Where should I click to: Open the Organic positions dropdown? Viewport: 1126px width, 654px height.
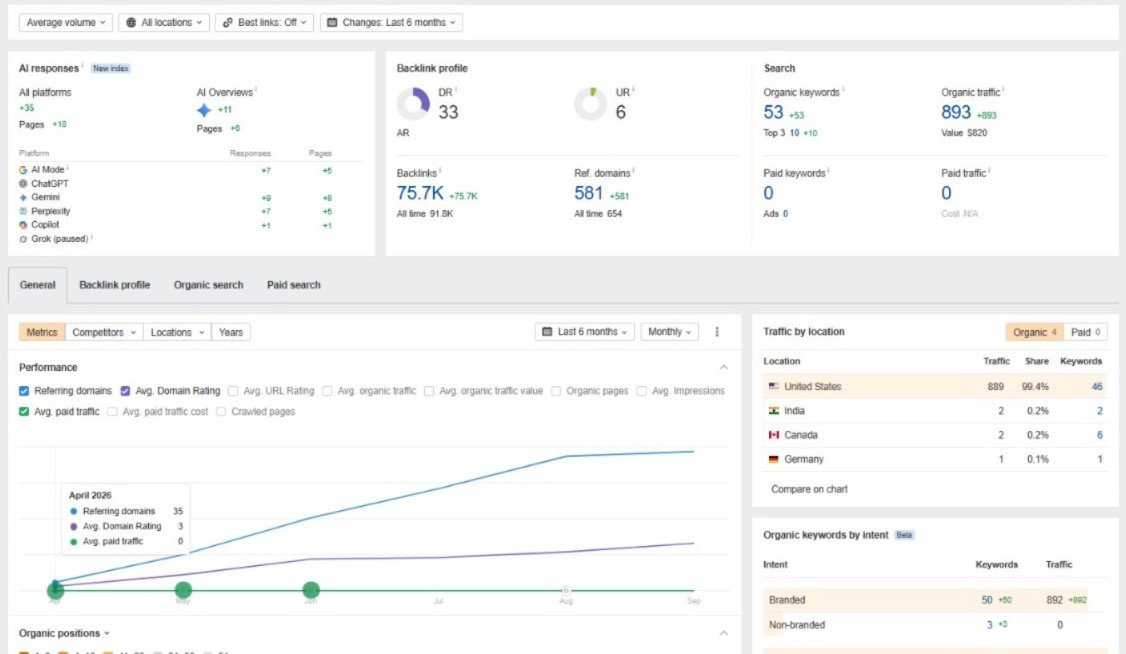[x=64, y=633]
